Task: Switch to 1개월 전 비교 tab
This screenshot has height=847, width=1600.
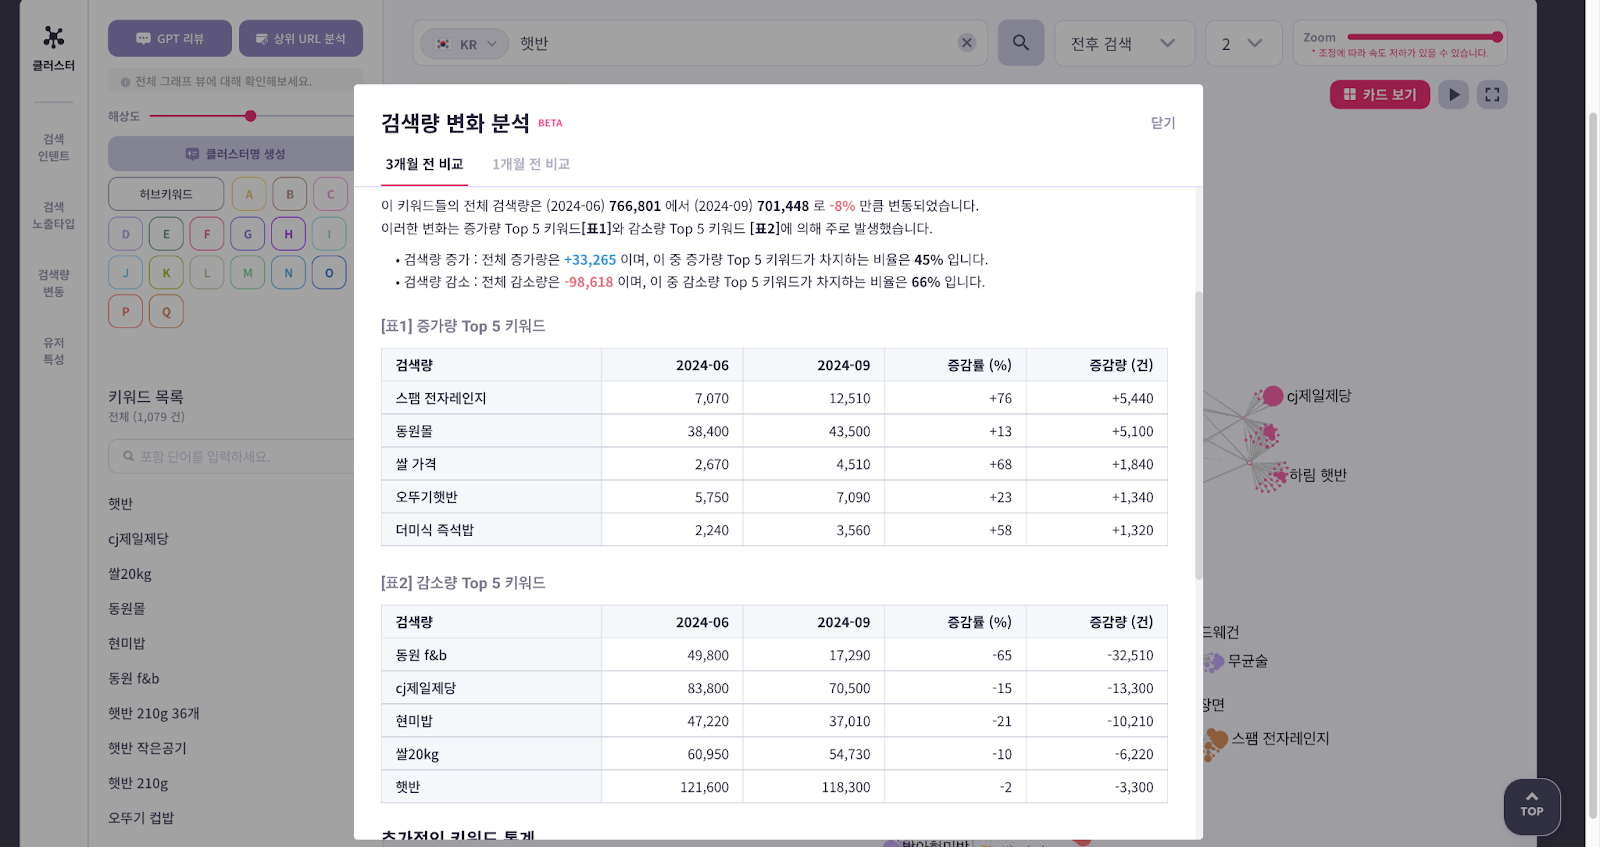Action: point(531,164)
